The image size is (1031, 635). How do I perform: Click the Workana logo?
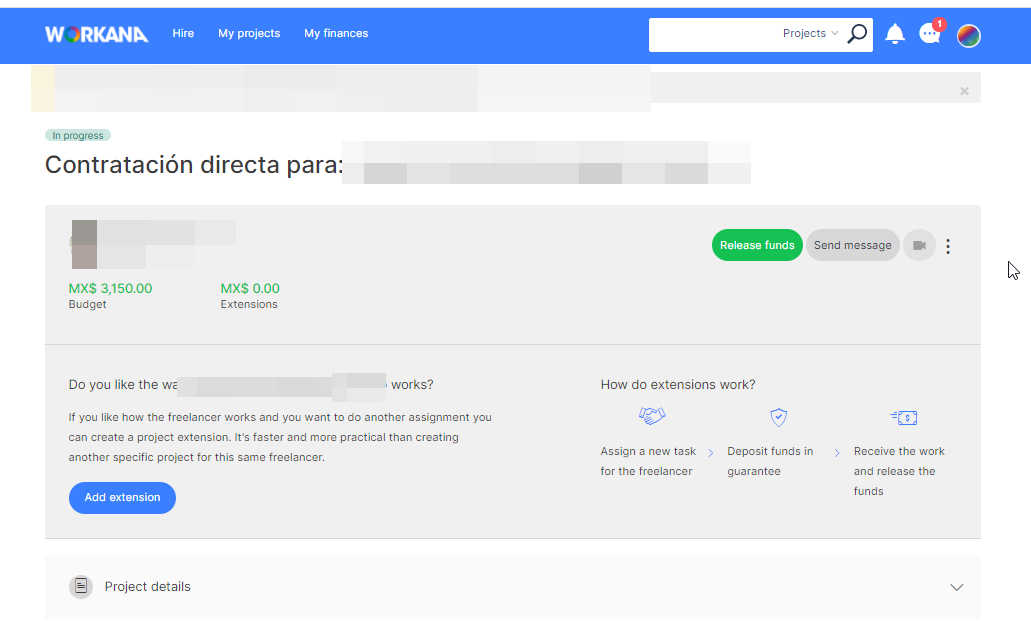point(96,34)
